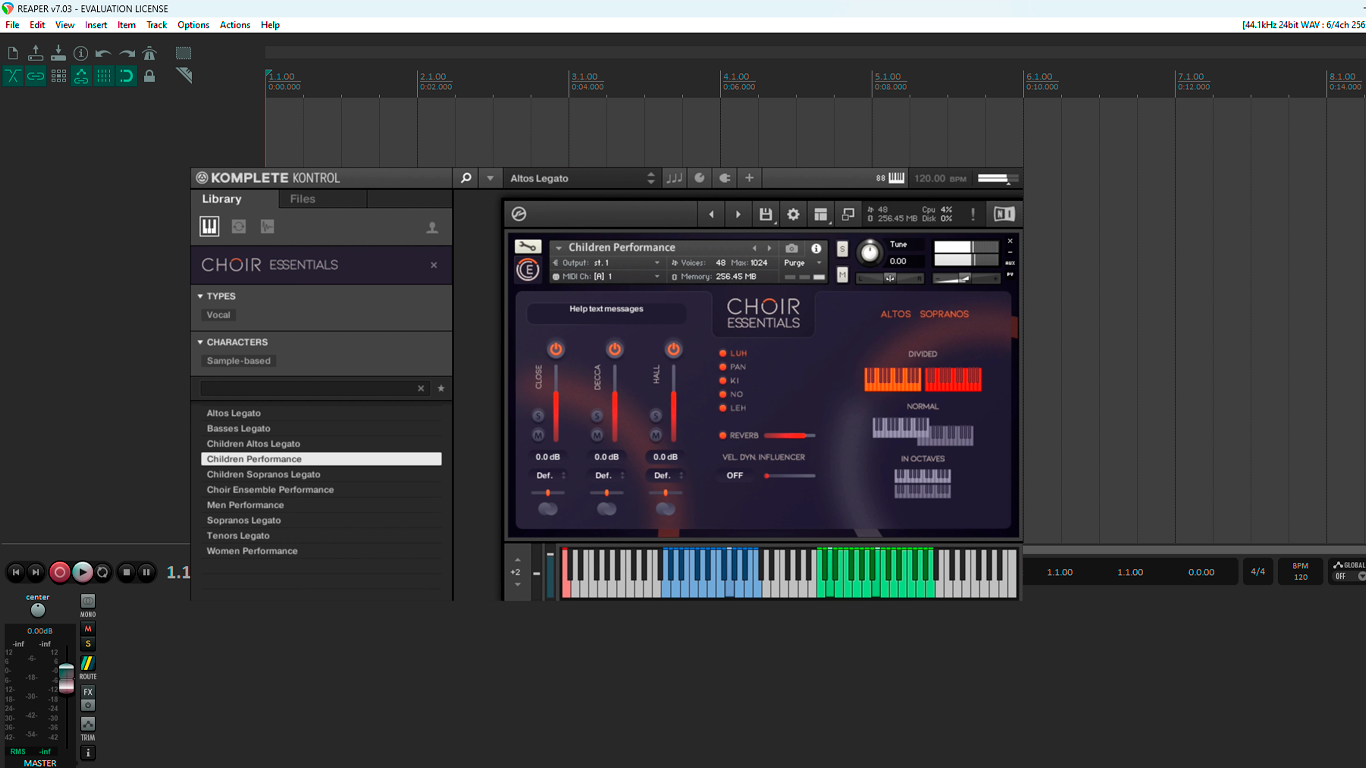Click the info icon in instrument header

(x=816, y=248)
